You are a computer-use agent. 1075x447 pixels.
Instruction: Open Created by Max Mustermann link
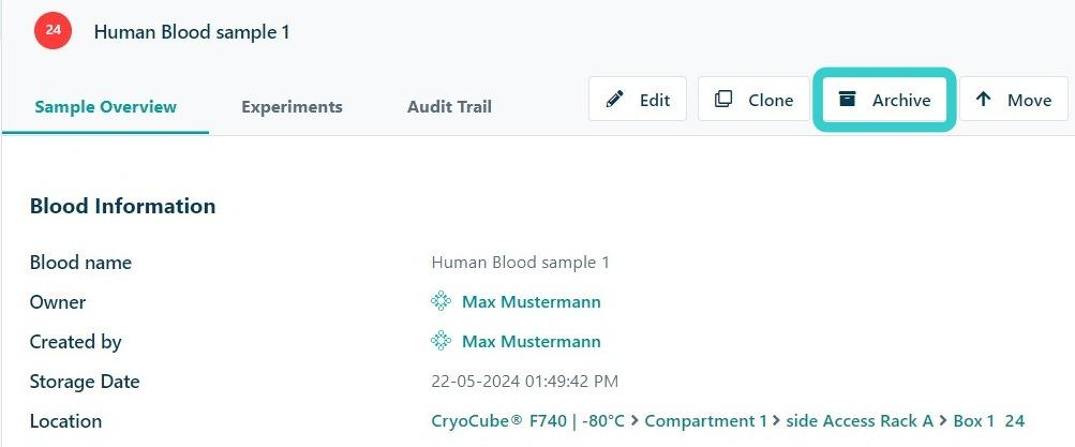click(531, 341)
